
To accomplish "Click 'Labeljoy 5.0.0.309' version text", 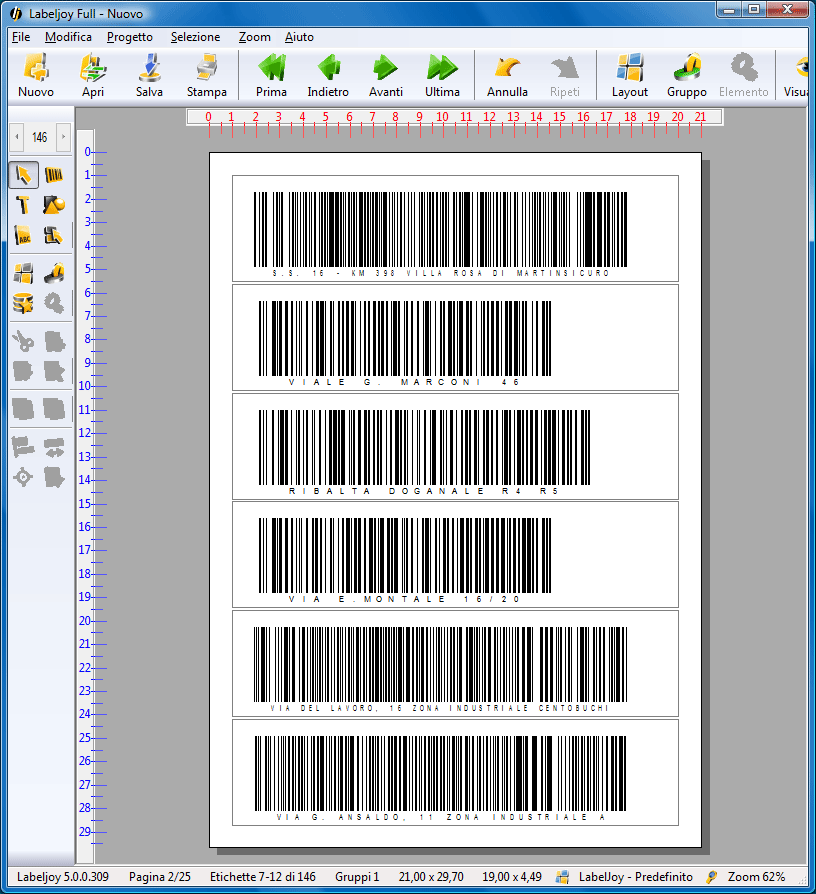I will click(63, 877).
